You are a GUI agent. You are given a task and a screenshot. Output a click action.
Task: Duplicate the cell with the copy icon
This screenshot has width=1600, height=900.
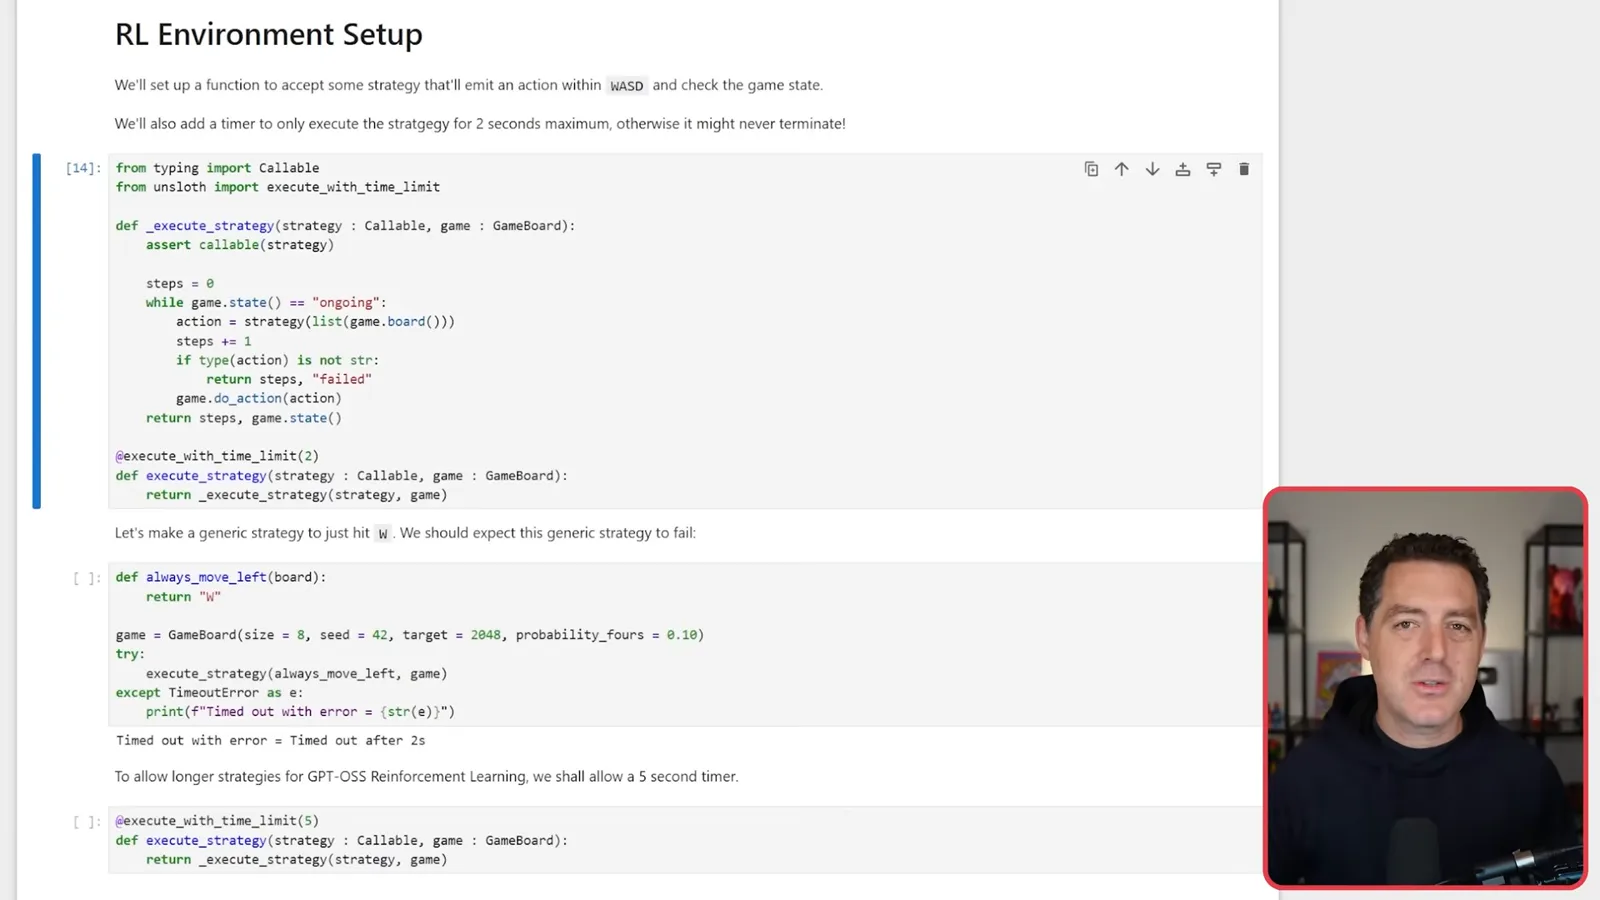(1091, 169)
